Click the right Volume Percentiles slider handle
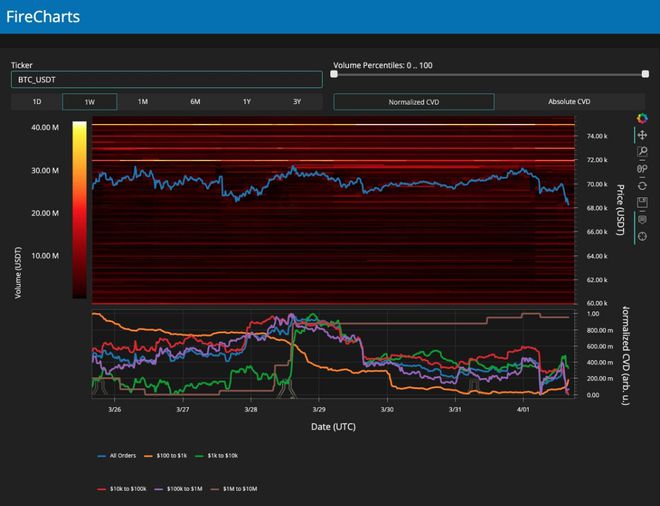Screen dimensions: 660x506 [646, 73]
